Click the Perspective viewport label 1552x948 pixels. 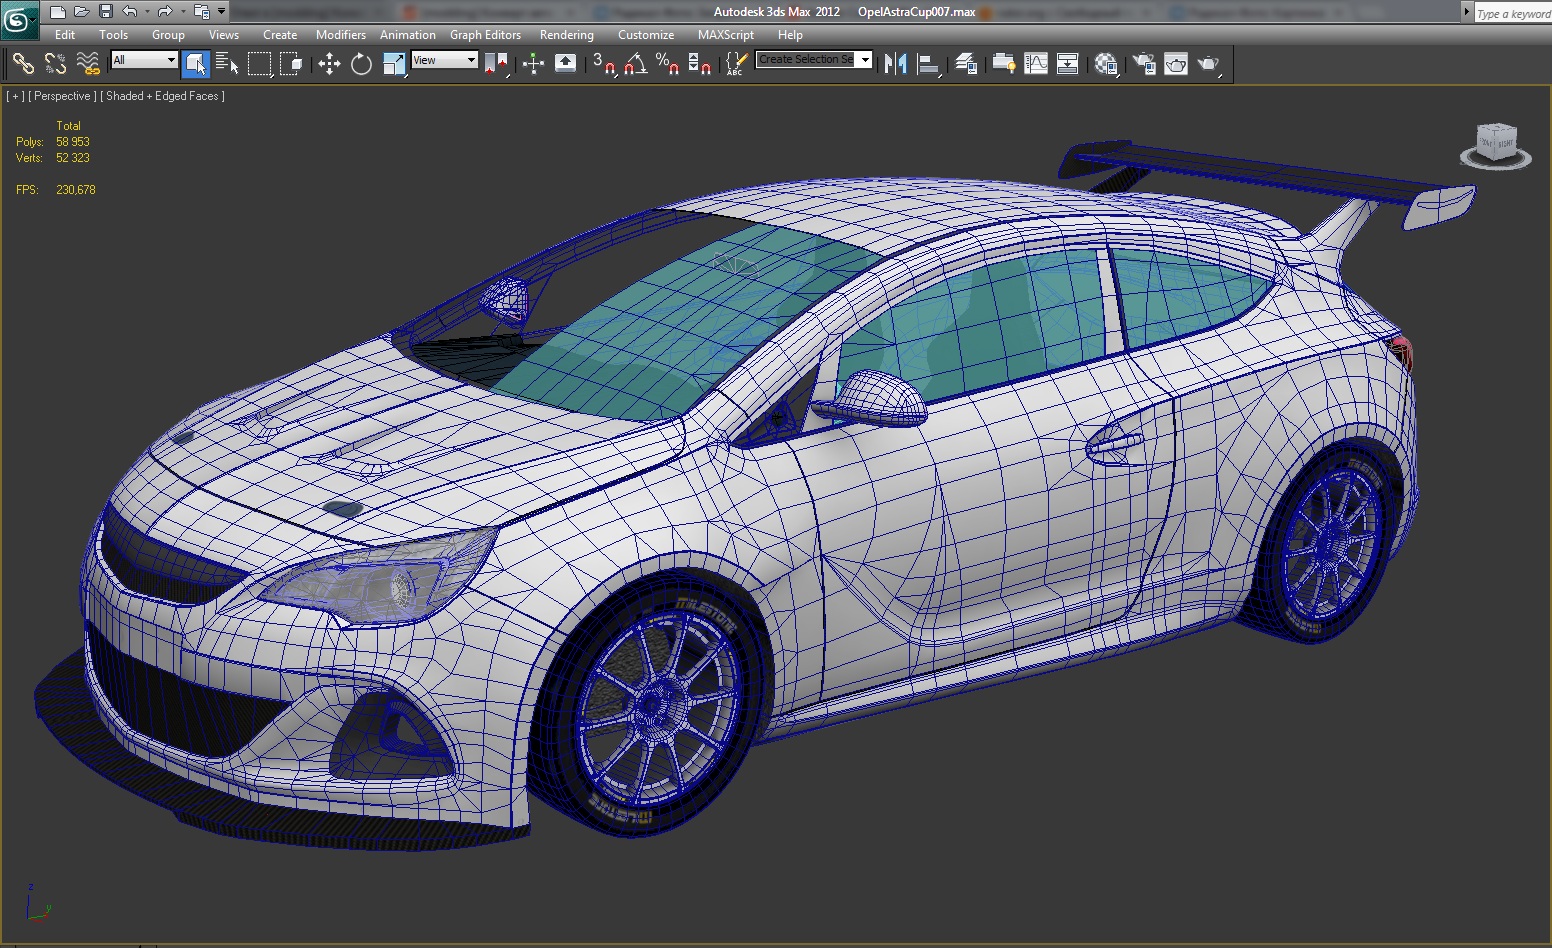click(63, 96)
